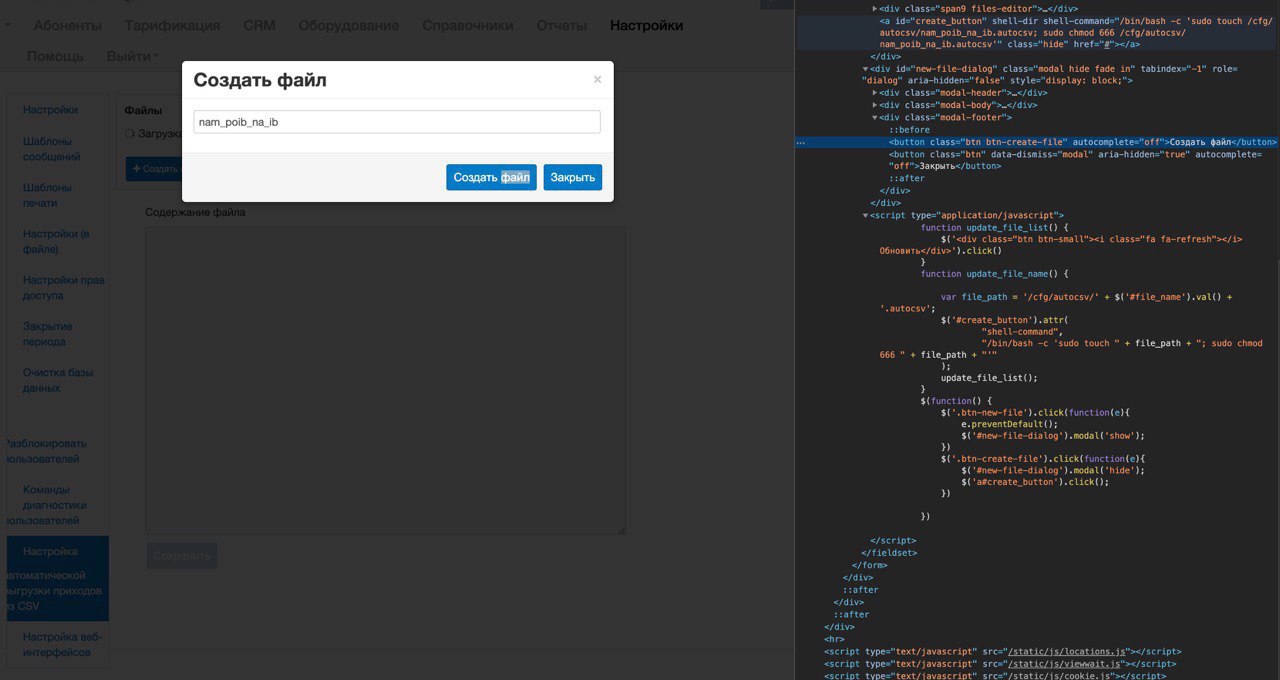
Task: Select Настройка веб-интерфейсов in sidebar
Action: coord(63,645)
